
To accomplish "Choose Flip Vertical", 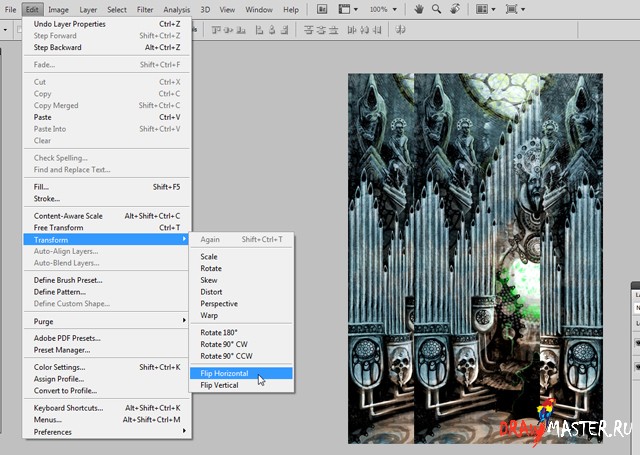I will coord(241,385).
